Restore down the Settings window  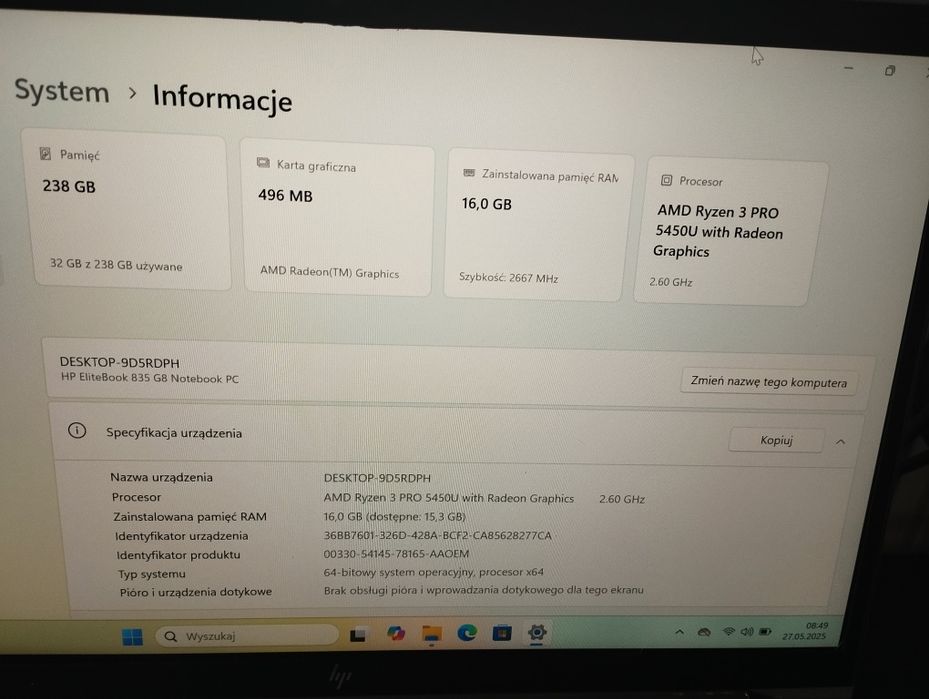click(x=889, y=71)
